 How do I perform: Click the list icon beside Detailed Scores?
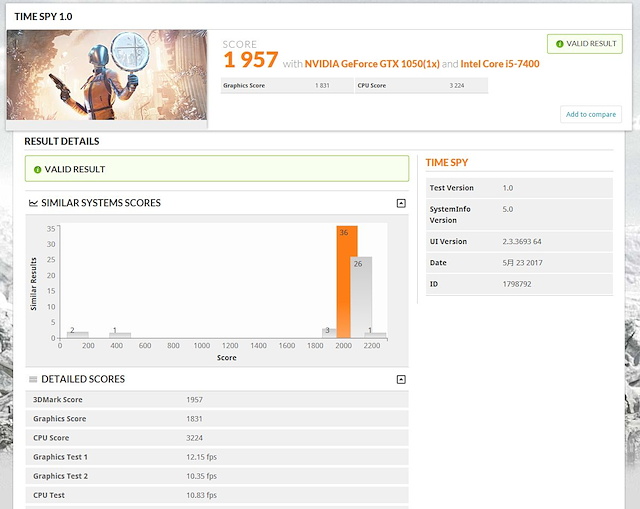click(33, 379)
